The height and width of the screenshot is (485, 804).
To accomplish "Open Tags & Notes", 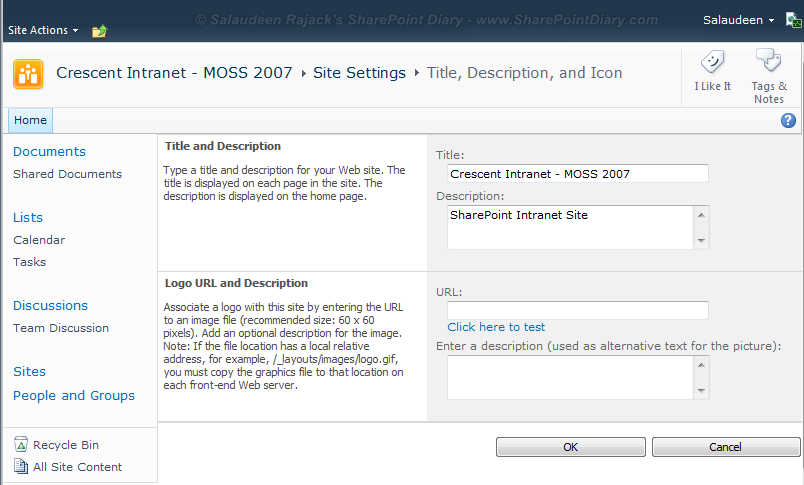I will tap(769, 76).
